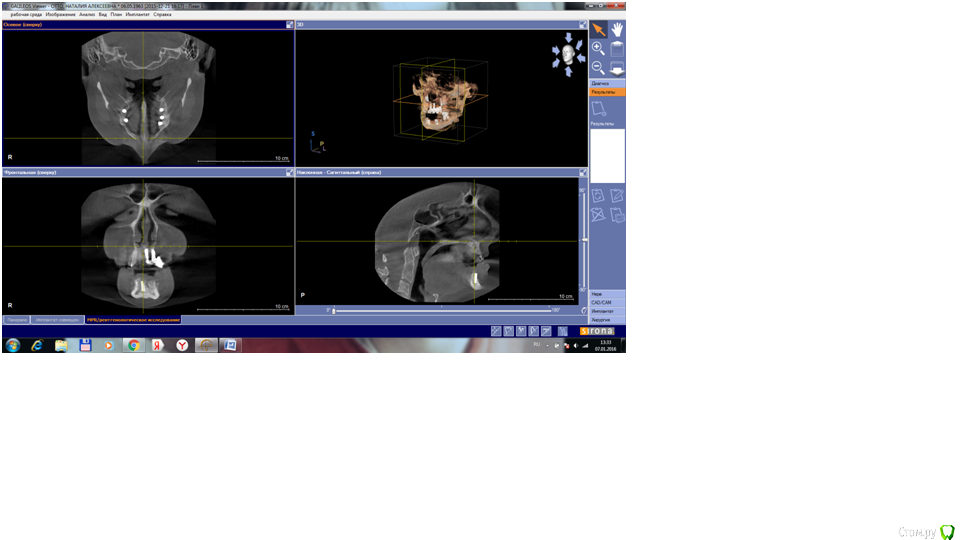960x540 pixels.
Task: Open the 'Имплантат' menu
Action: pos(137,14)
